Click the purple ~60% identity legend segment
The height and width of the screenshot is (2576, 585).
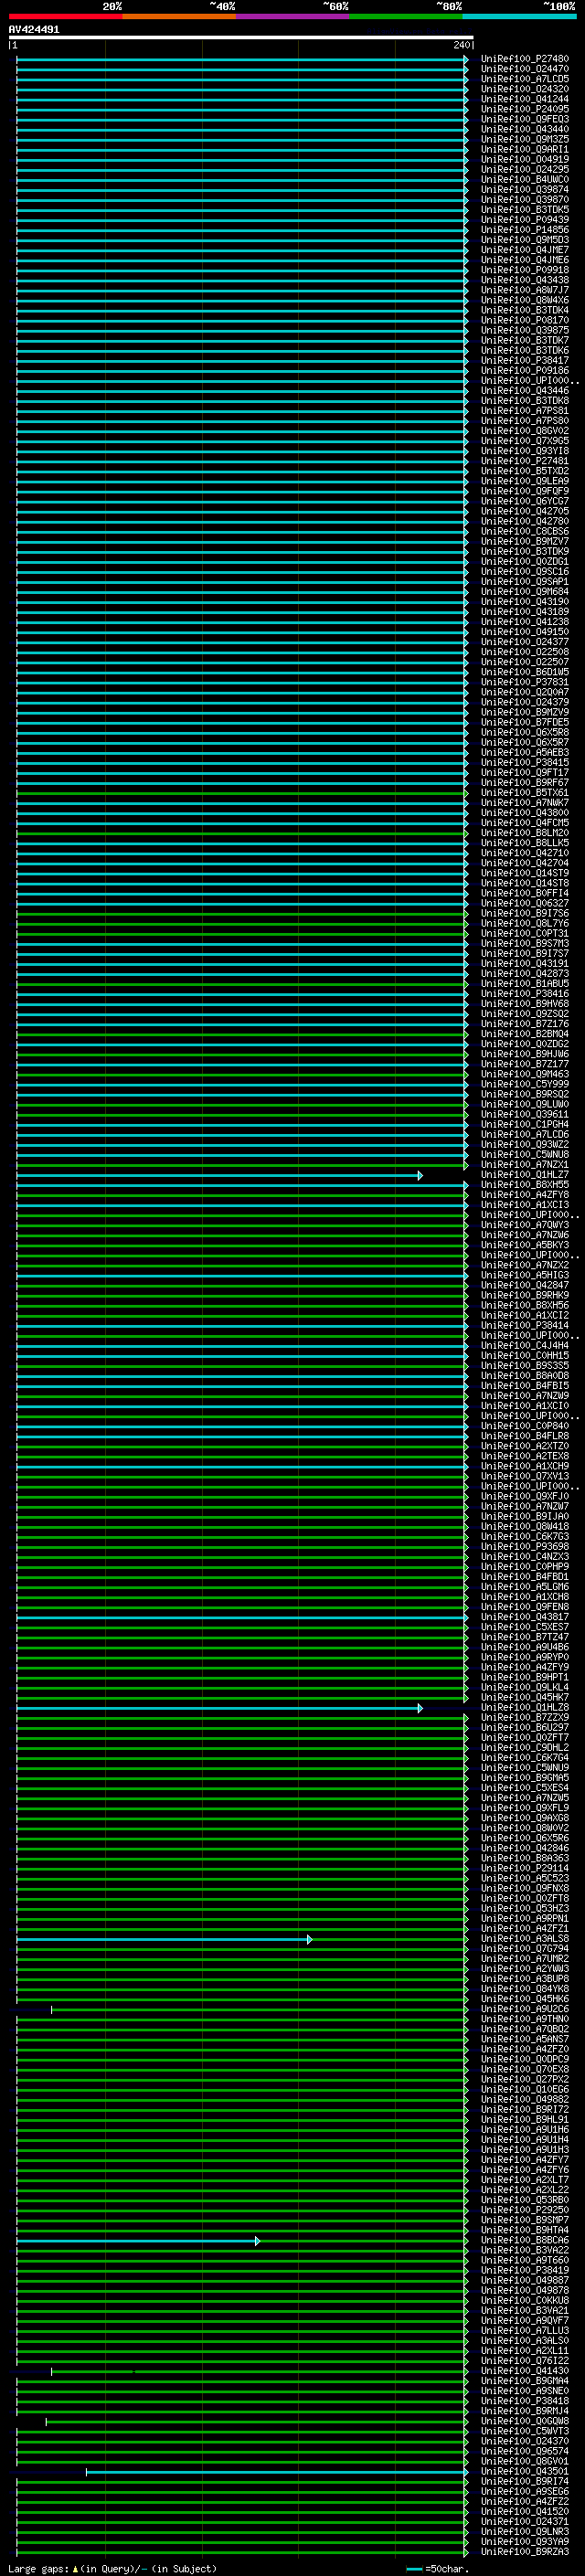(293, 17)
